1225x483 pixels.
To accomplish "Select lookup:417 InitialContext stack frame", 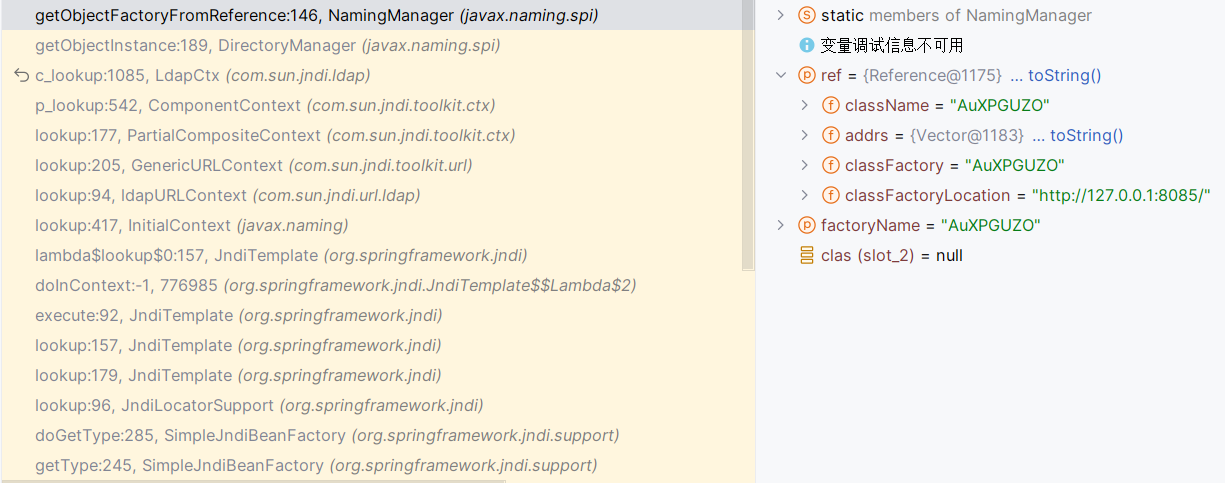I will click(x=191, y=225).
